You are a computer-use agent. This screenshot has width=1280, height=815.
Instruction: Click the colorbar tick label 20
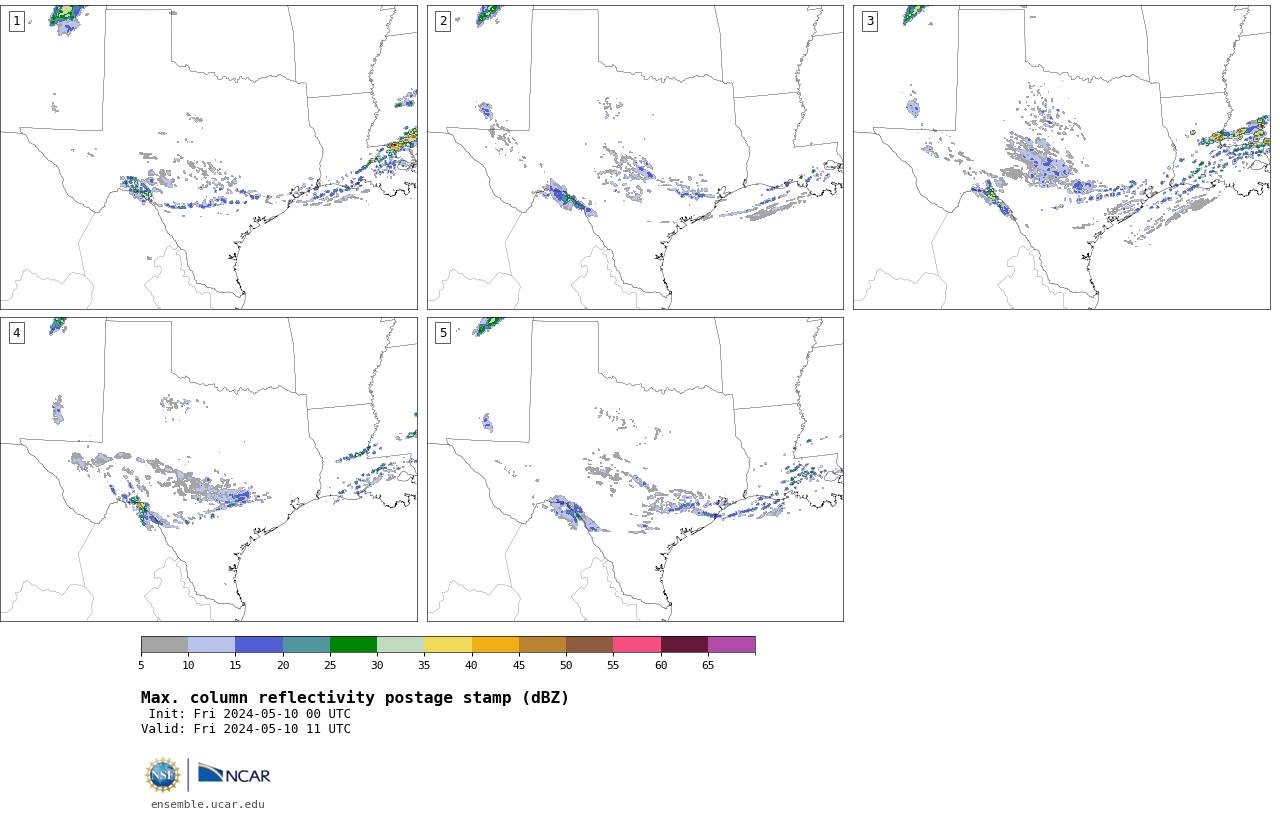(x=283, y=665)
